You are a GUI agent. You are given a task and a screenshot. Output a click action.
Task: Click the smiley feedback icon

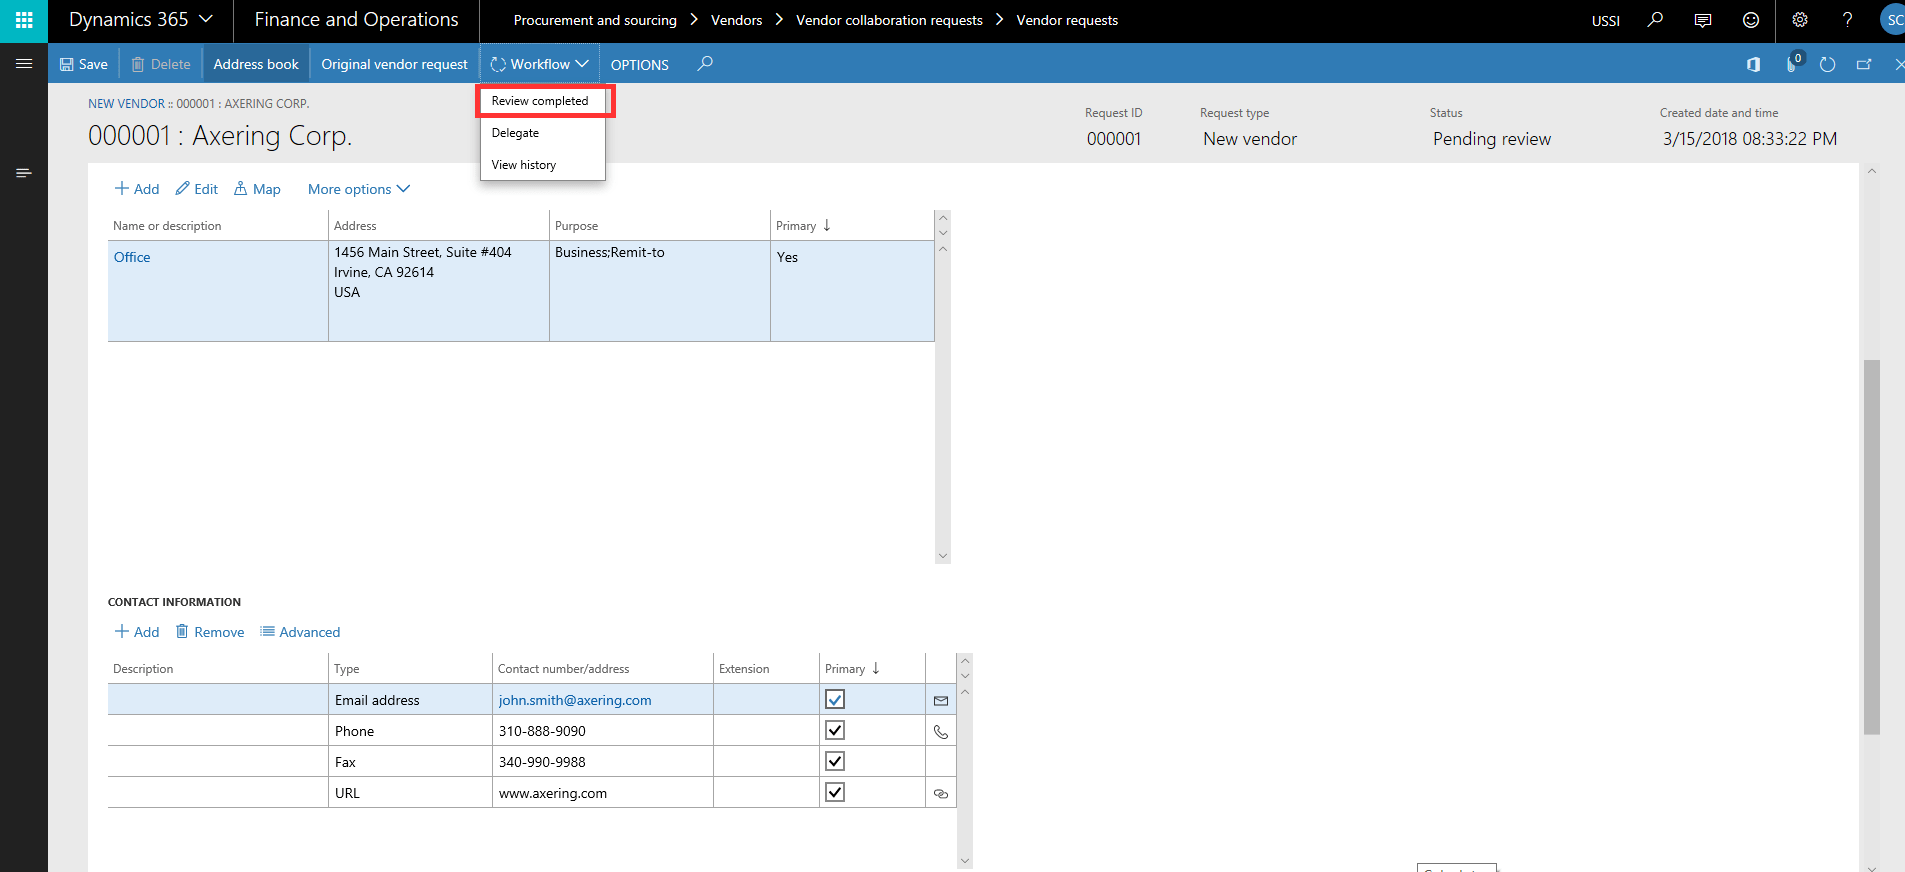click(x=1751, y=20)
